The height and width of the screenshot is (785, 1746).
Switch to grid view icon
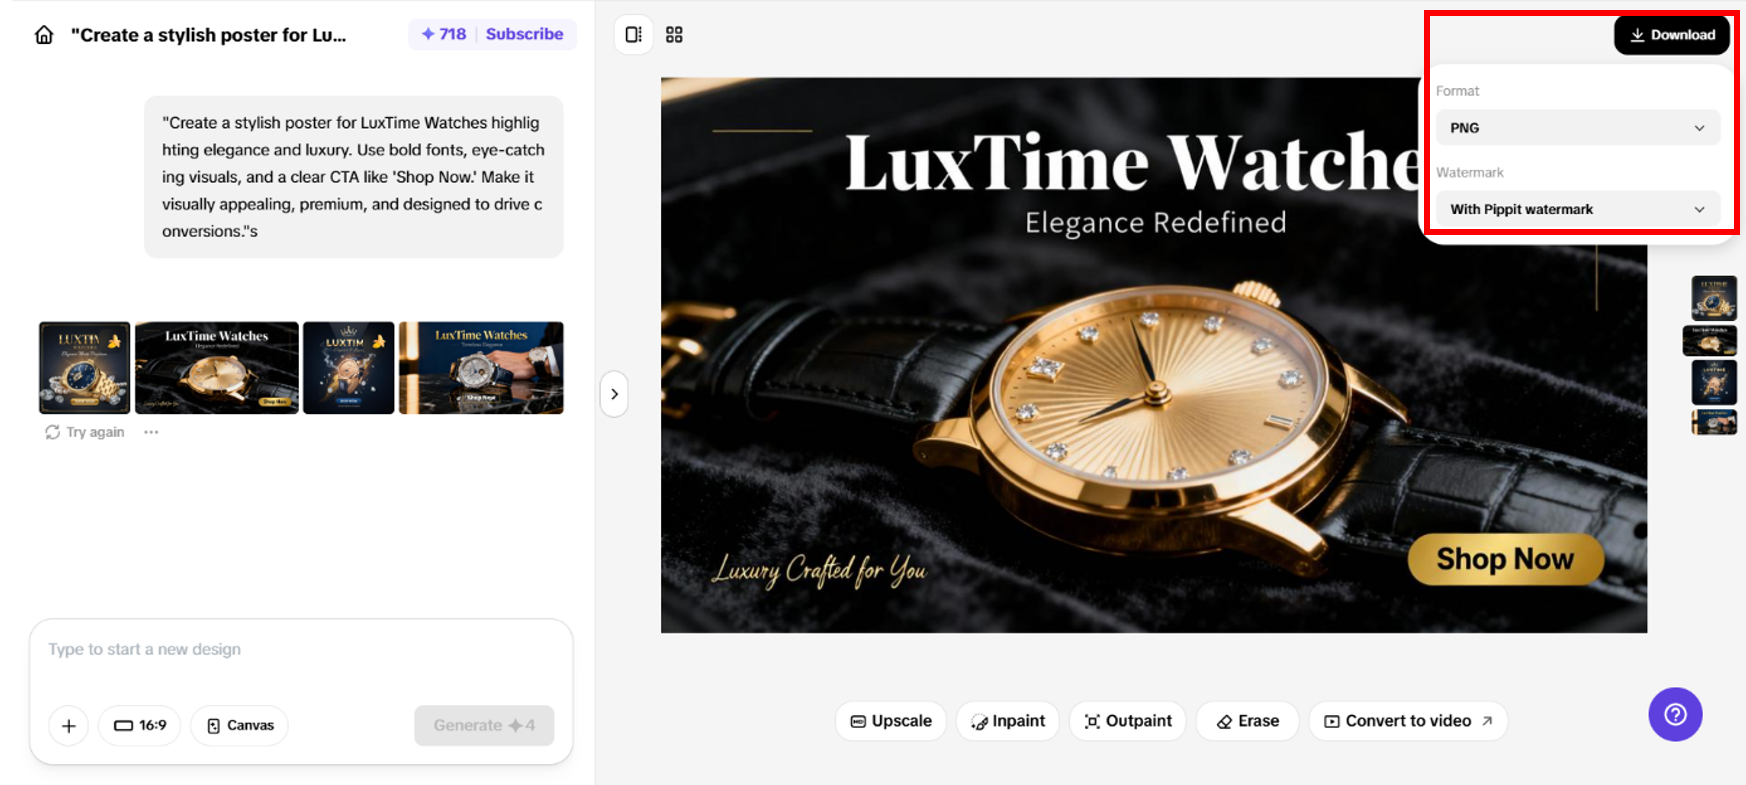click(674, 35)
